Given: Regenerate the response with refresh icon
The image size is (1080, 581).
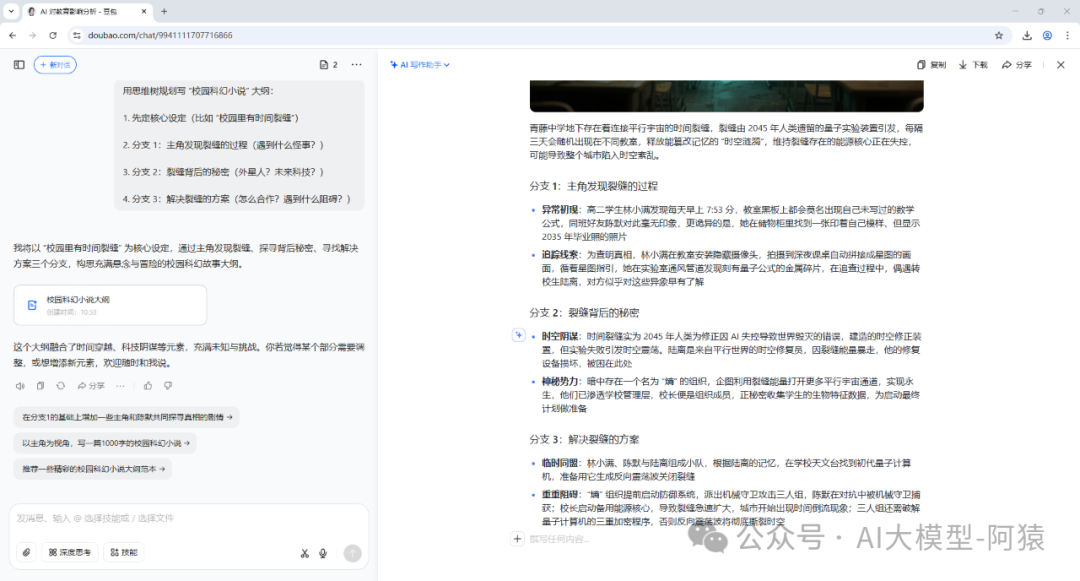Looking at the screenshot, I should [61, 386].
